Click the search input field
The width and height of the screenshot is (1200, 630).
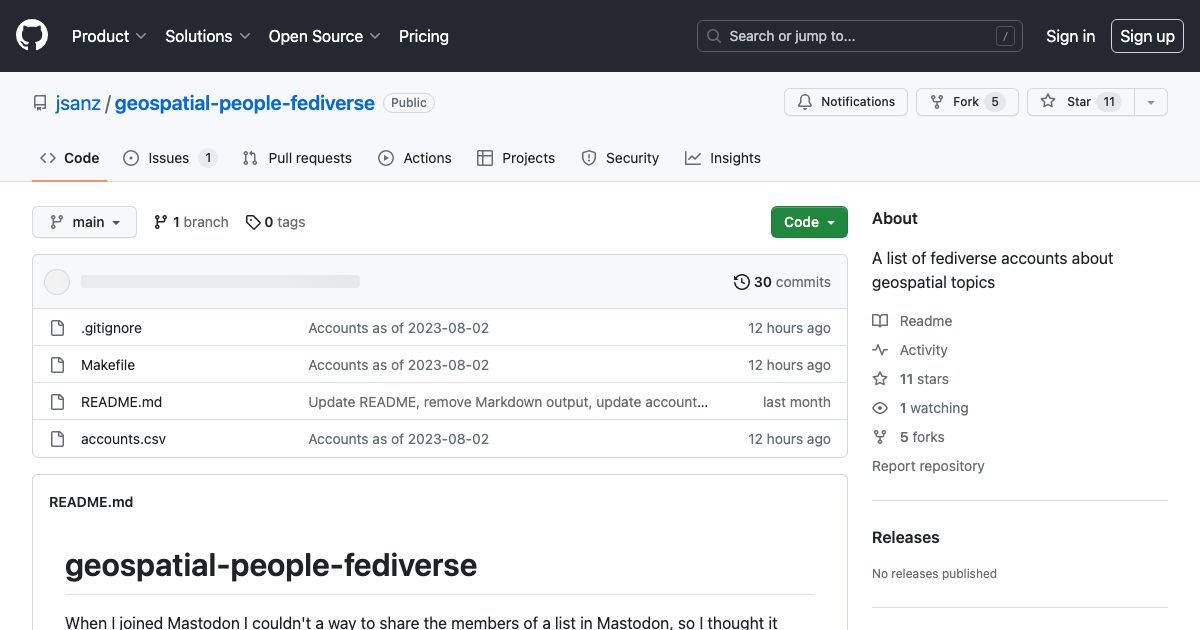point(860,35)
